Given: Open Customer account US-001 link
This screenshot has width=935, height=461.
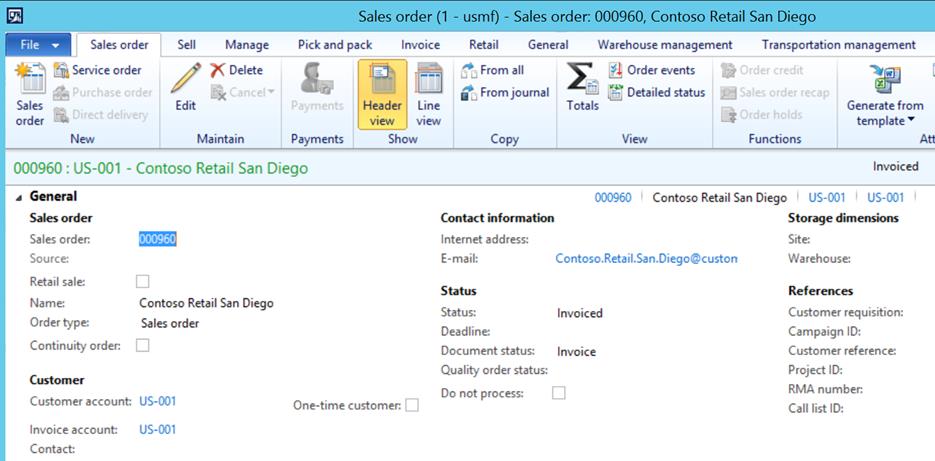Looking at the screenshot, I should click(x=157, y=401).
